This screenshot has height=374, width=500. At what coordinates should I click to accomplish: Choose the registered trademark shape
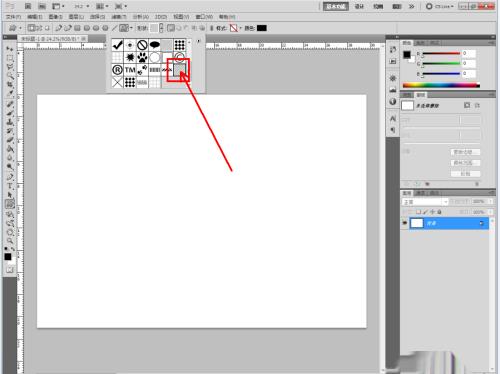(x=117, y=70)
